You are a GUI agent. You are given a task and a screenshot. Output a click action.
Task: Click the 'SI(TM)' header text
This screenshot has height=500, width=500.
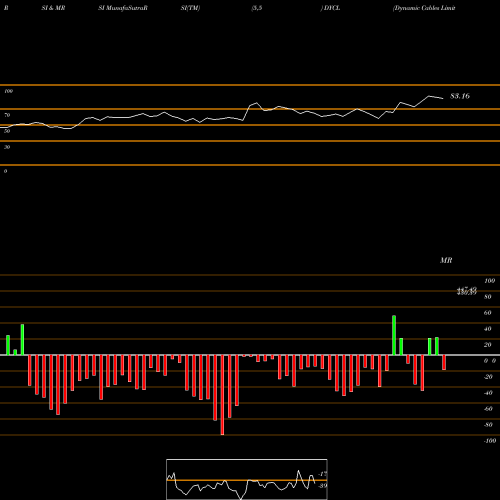pyautogui.click(x=190, y=8)
